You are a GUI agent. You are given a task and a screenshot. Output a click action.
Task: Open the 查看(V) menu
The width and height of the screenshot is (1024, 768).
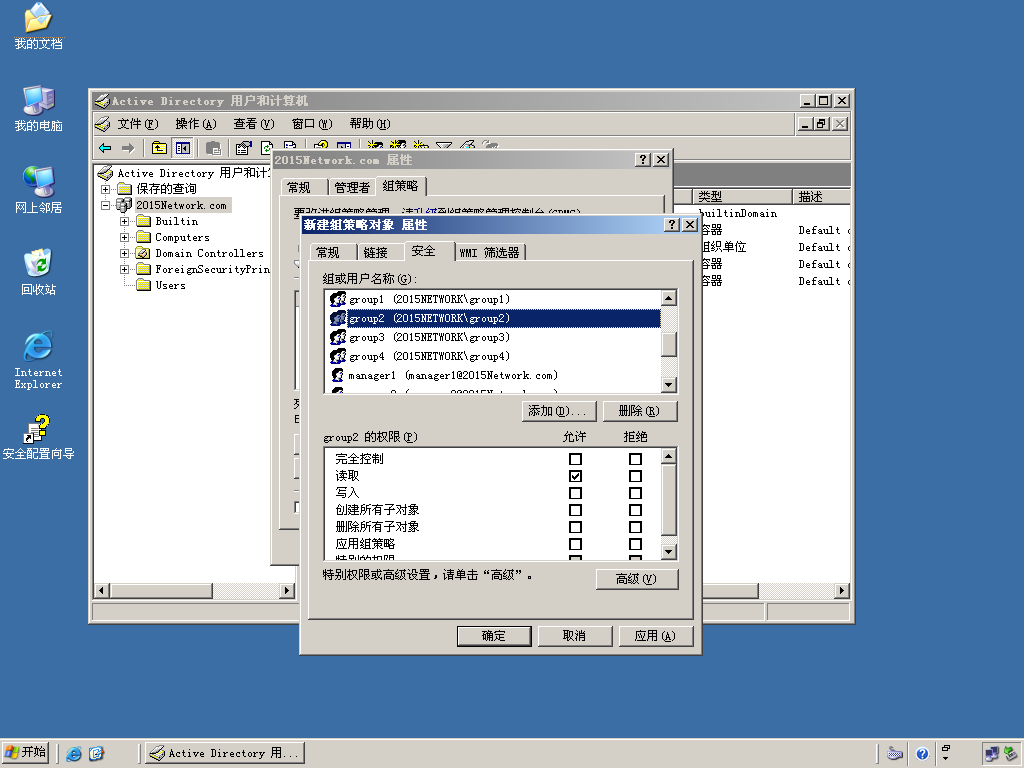pyautogui.click(x=253, y=124)
